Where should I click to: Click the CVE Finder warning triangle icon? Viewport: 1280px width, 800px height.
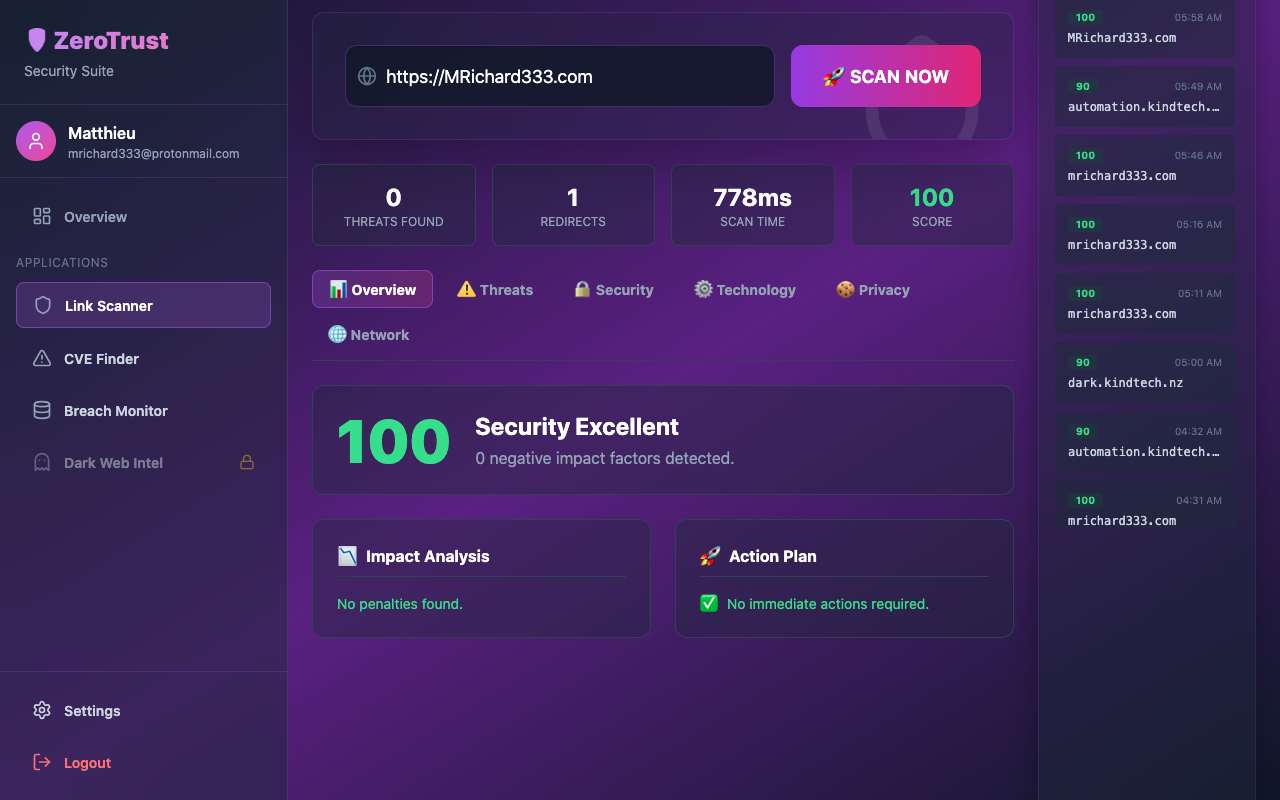coord(42,359)
